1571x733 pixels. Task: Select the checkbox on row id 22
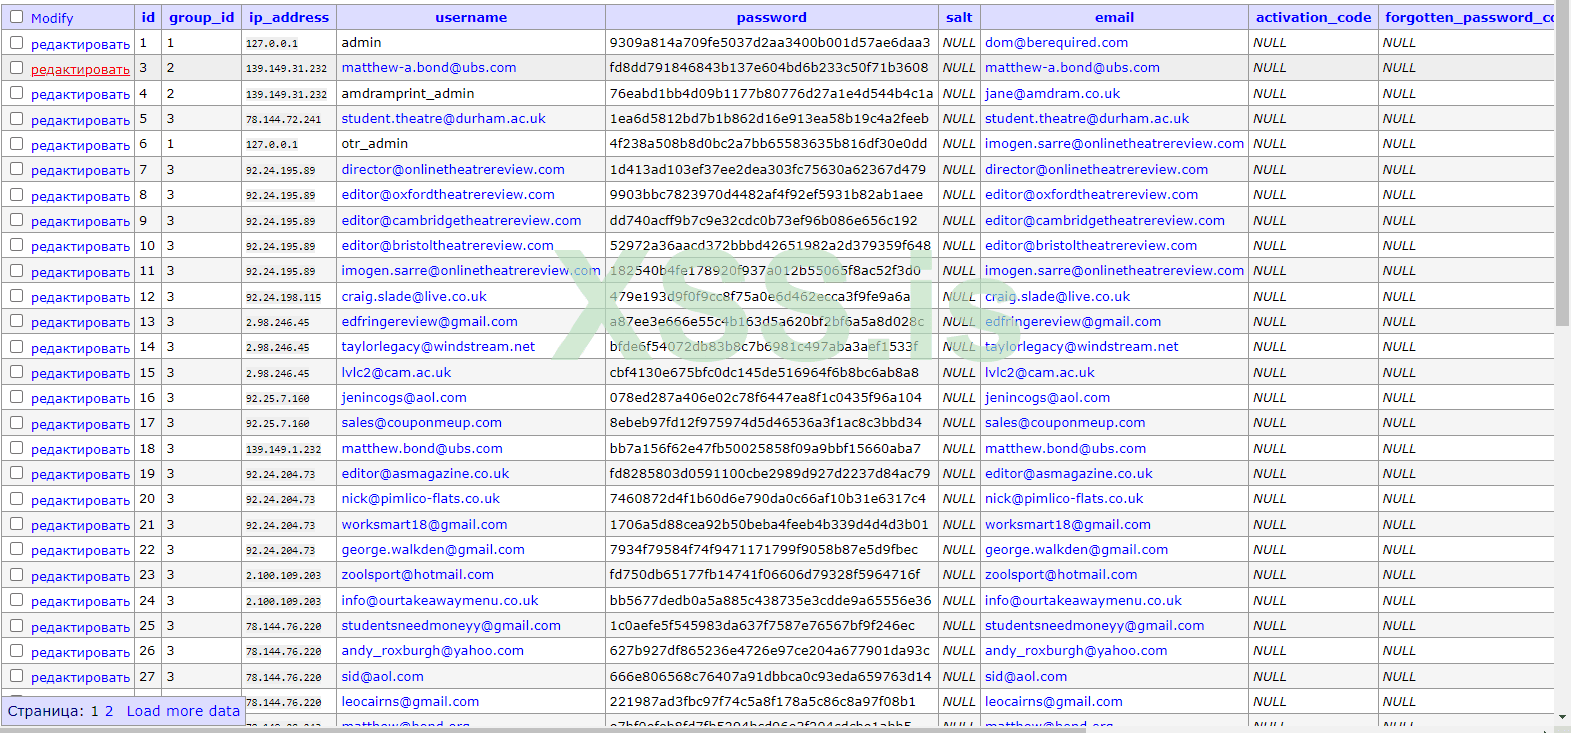(16, 549)
